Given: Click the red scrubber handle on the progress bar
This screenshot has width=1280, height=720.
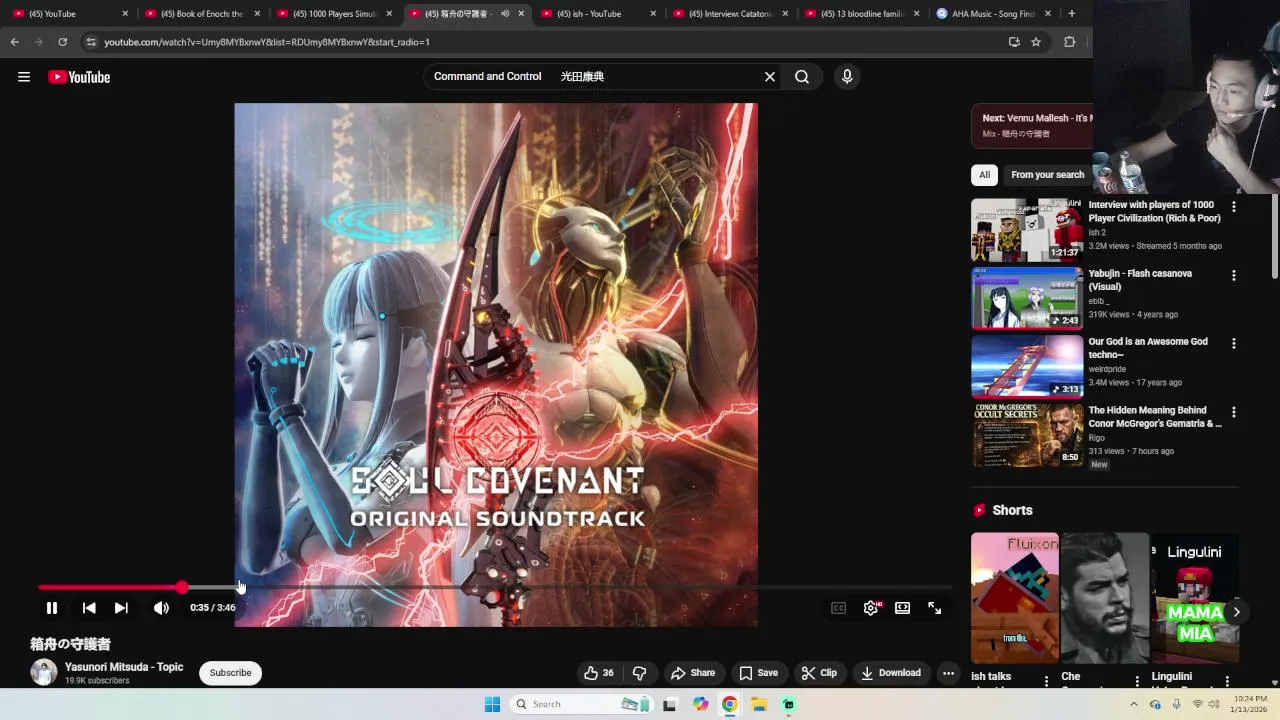Looking at the screenshot, I should point(182,588).
